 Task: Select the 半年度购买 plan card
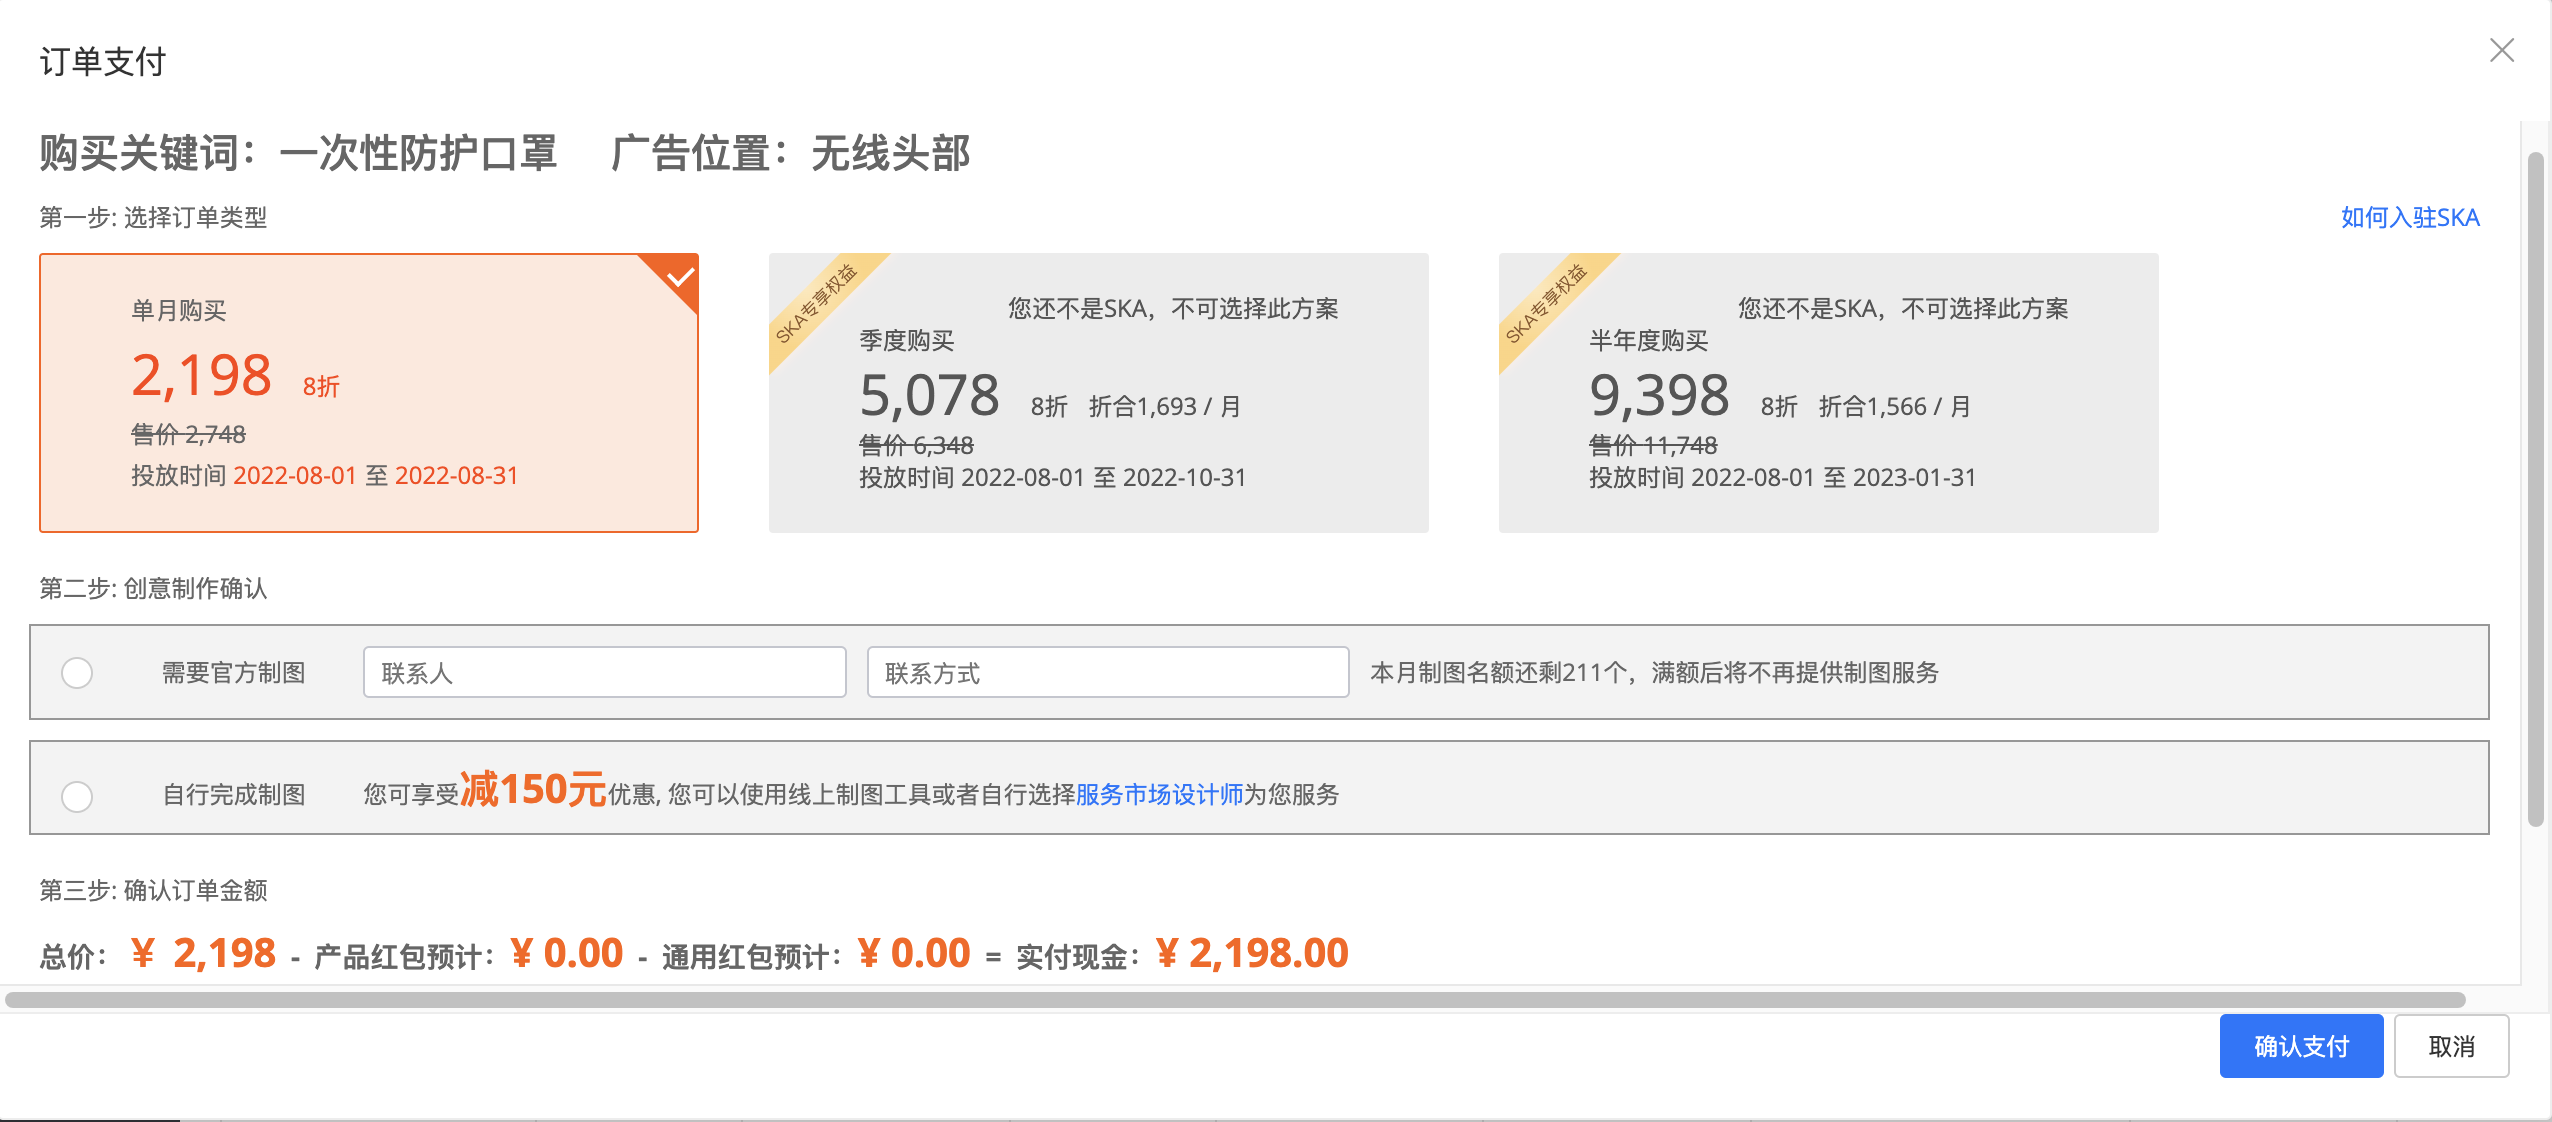tap(1828, 392)
